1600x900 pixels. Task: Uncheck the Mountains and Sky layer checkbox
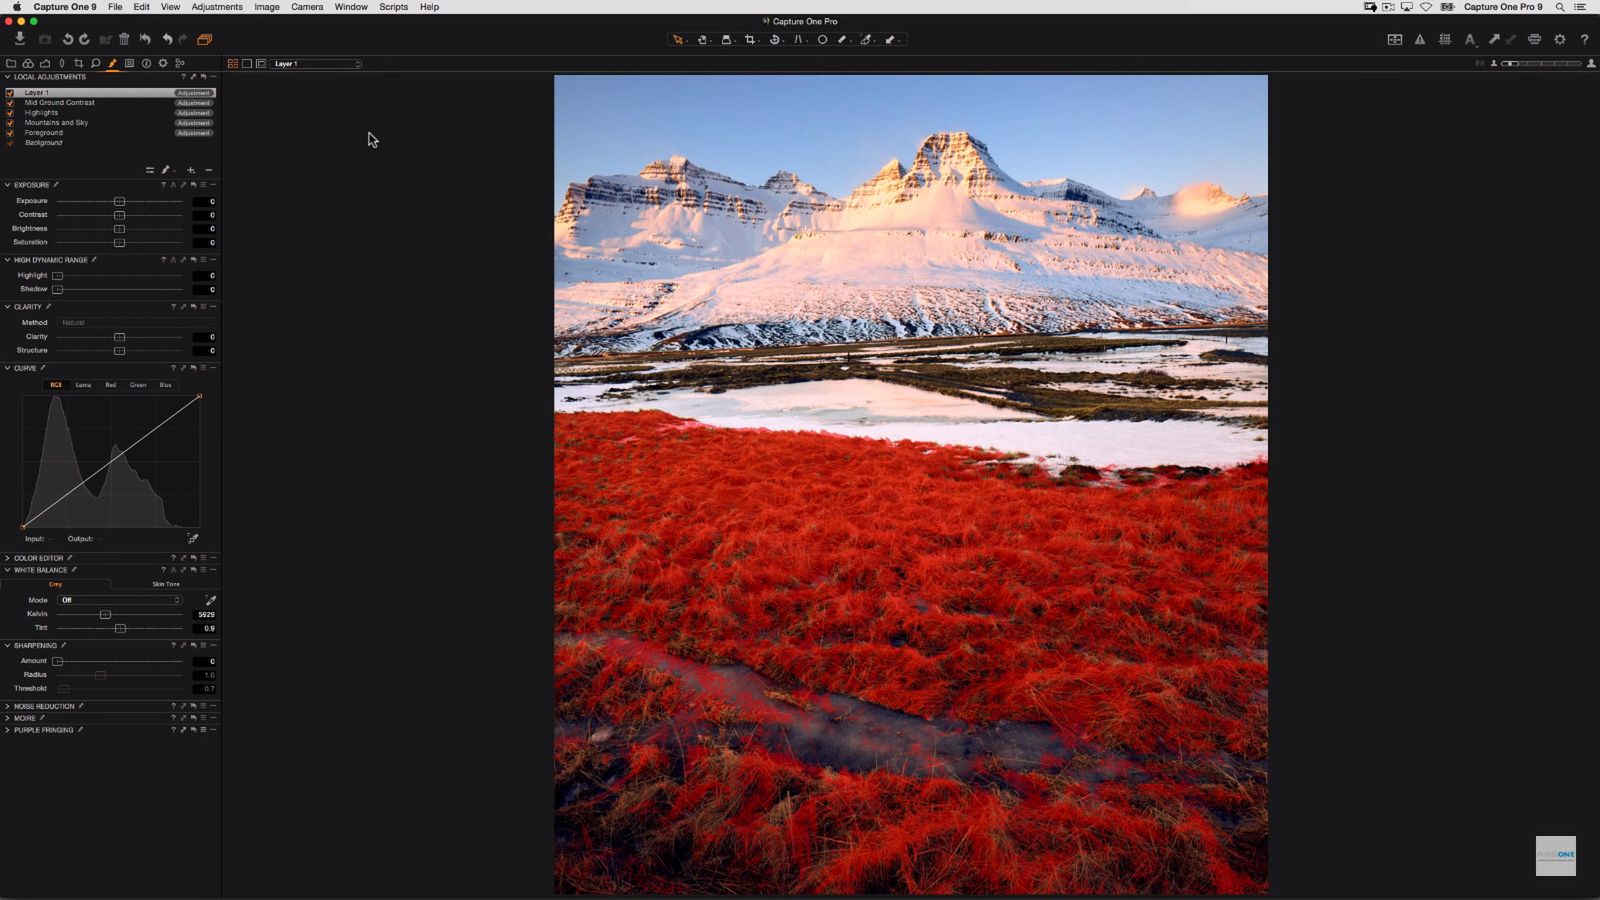coord(10,123)
